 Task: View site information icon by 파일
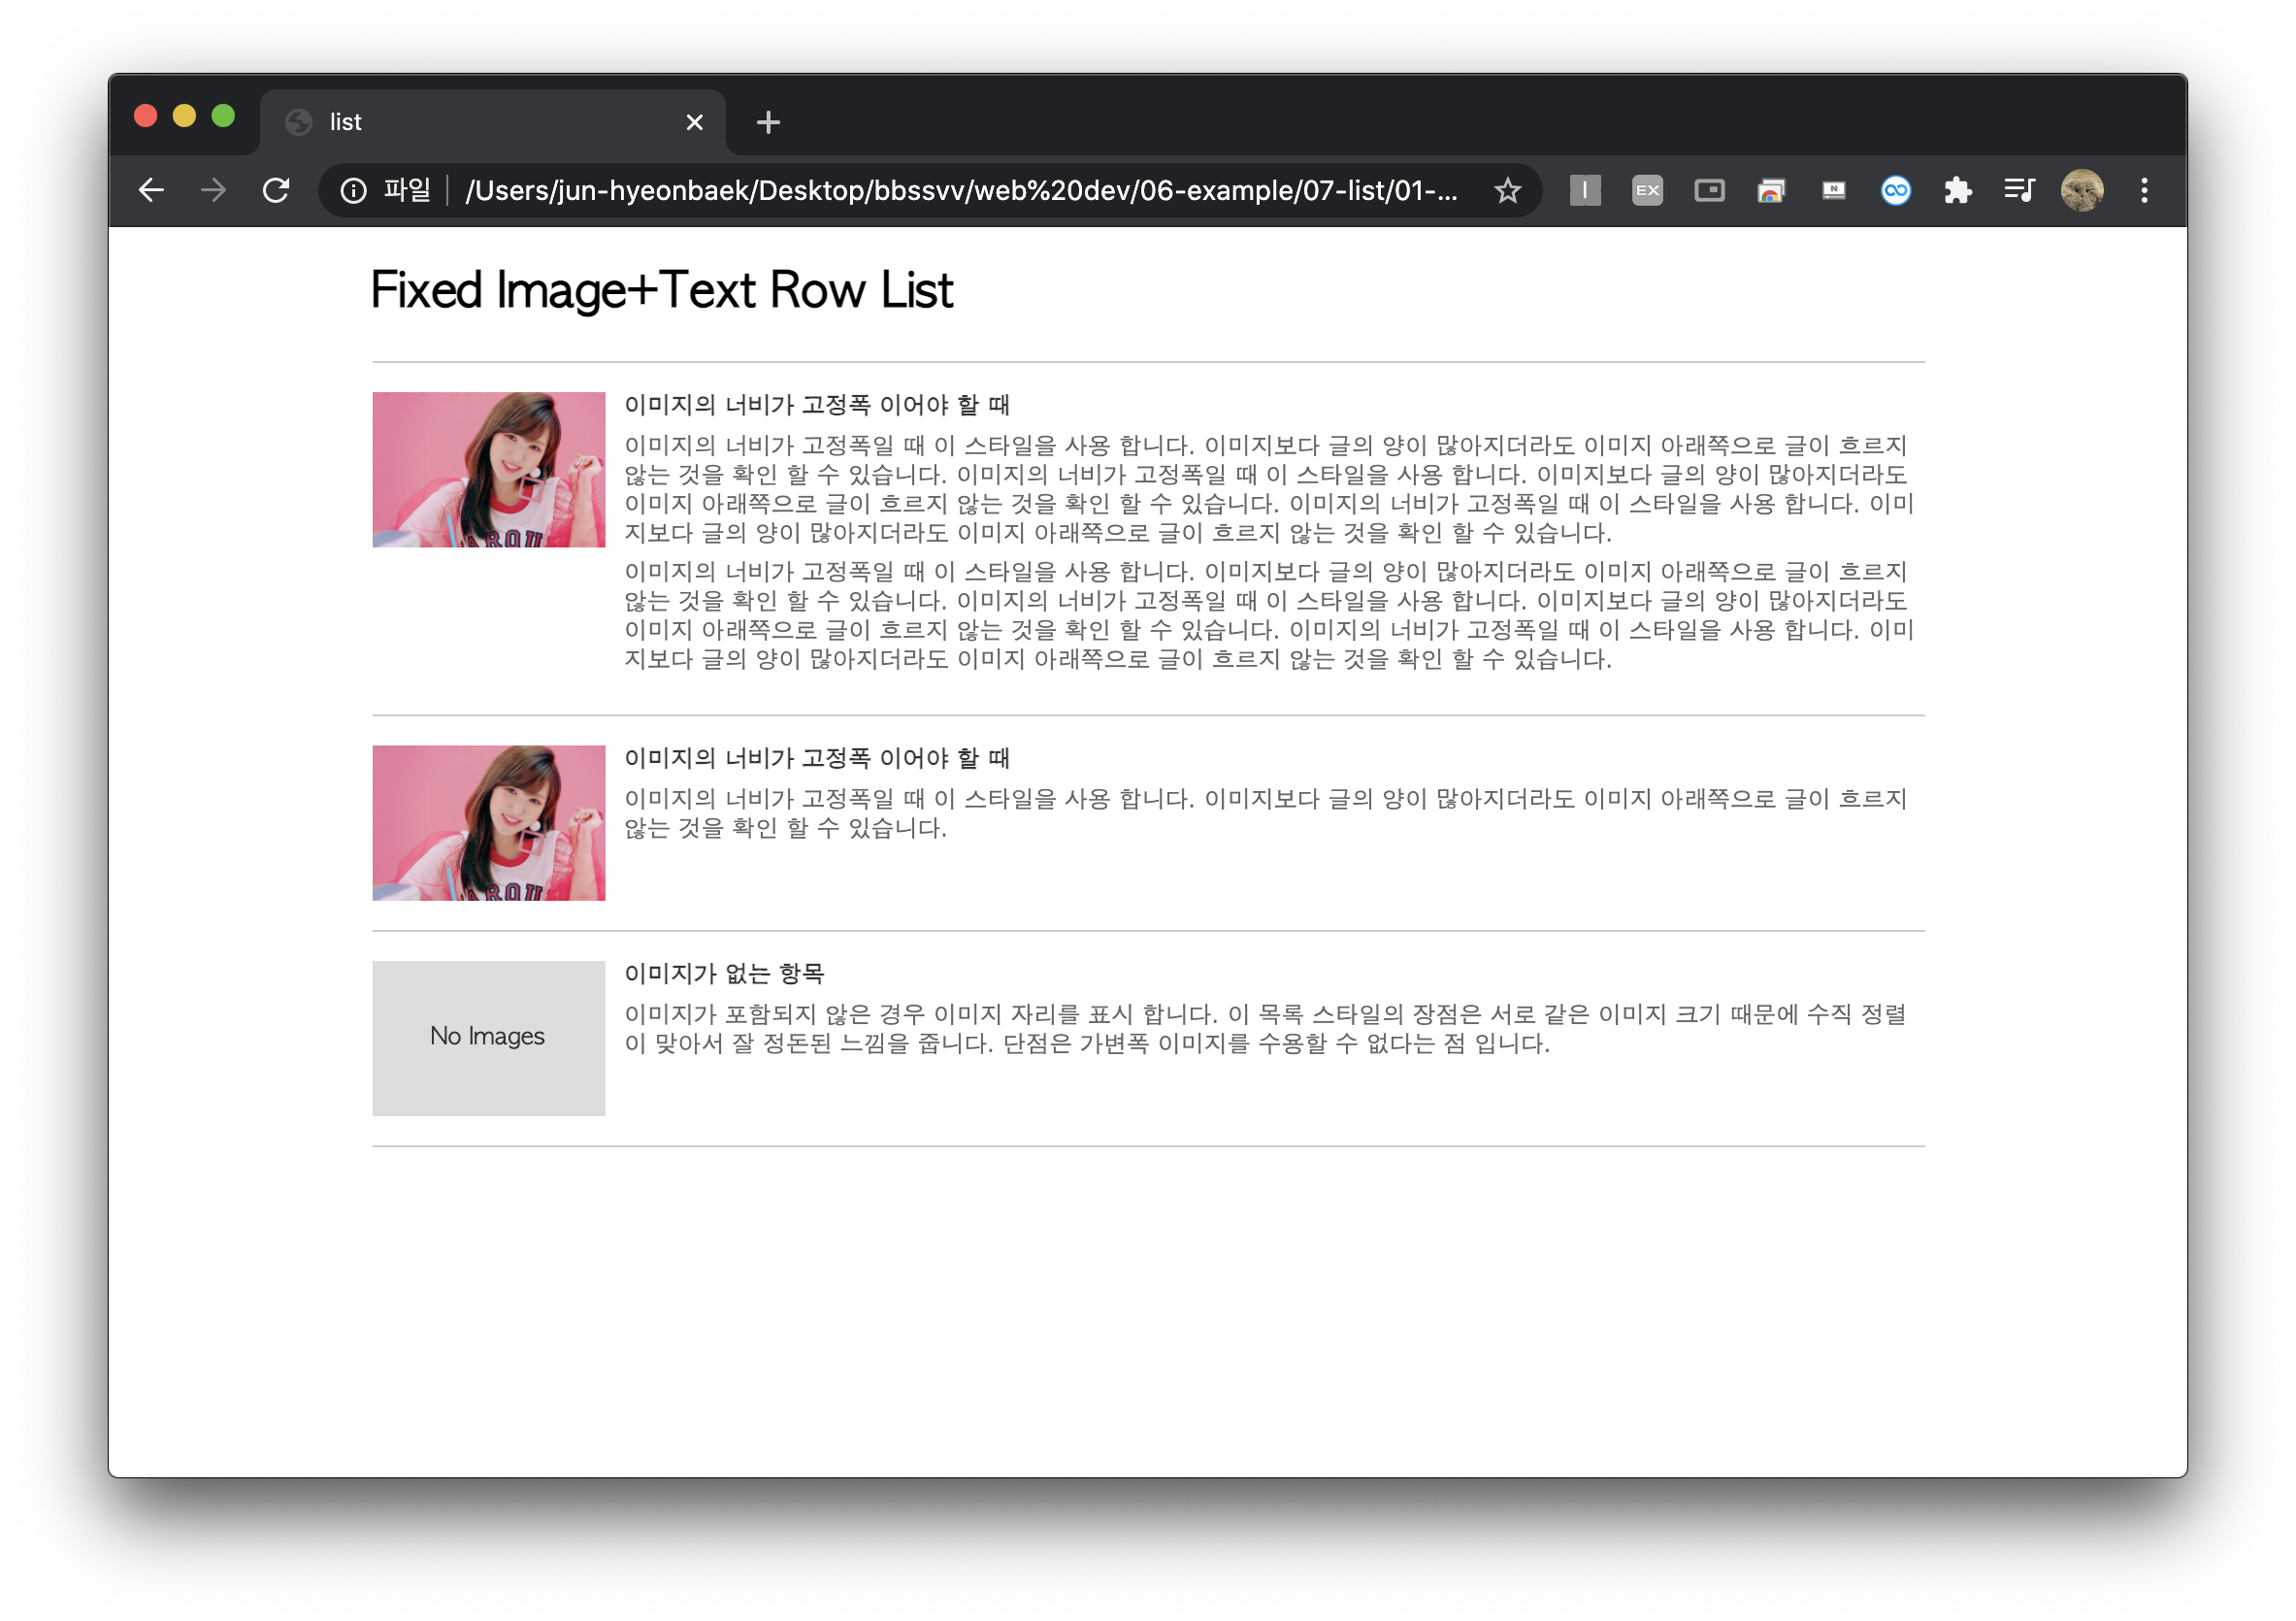[x=353, y=190]
